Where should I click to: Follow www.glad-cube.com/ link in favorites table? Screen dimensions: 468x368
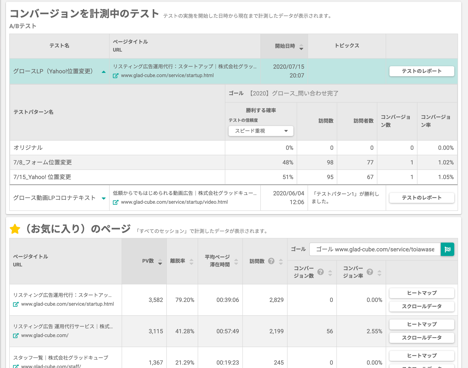click(45, 335)
